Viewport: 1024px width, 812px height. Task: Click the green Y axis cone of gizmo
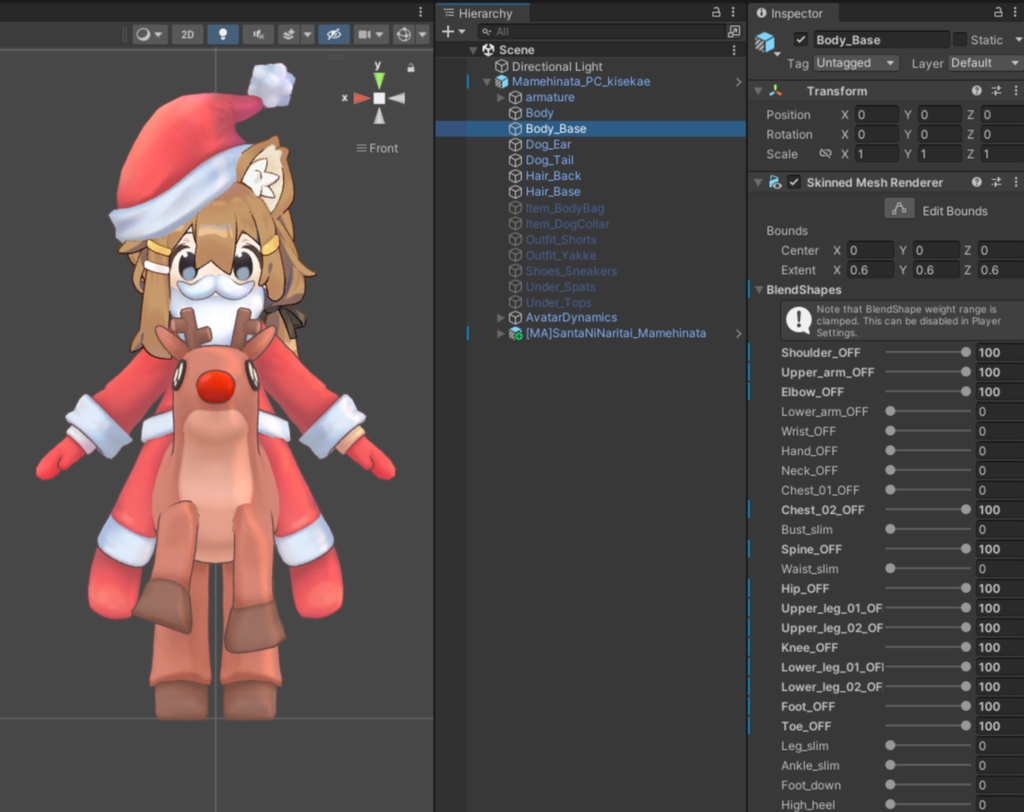coord(379,80)
